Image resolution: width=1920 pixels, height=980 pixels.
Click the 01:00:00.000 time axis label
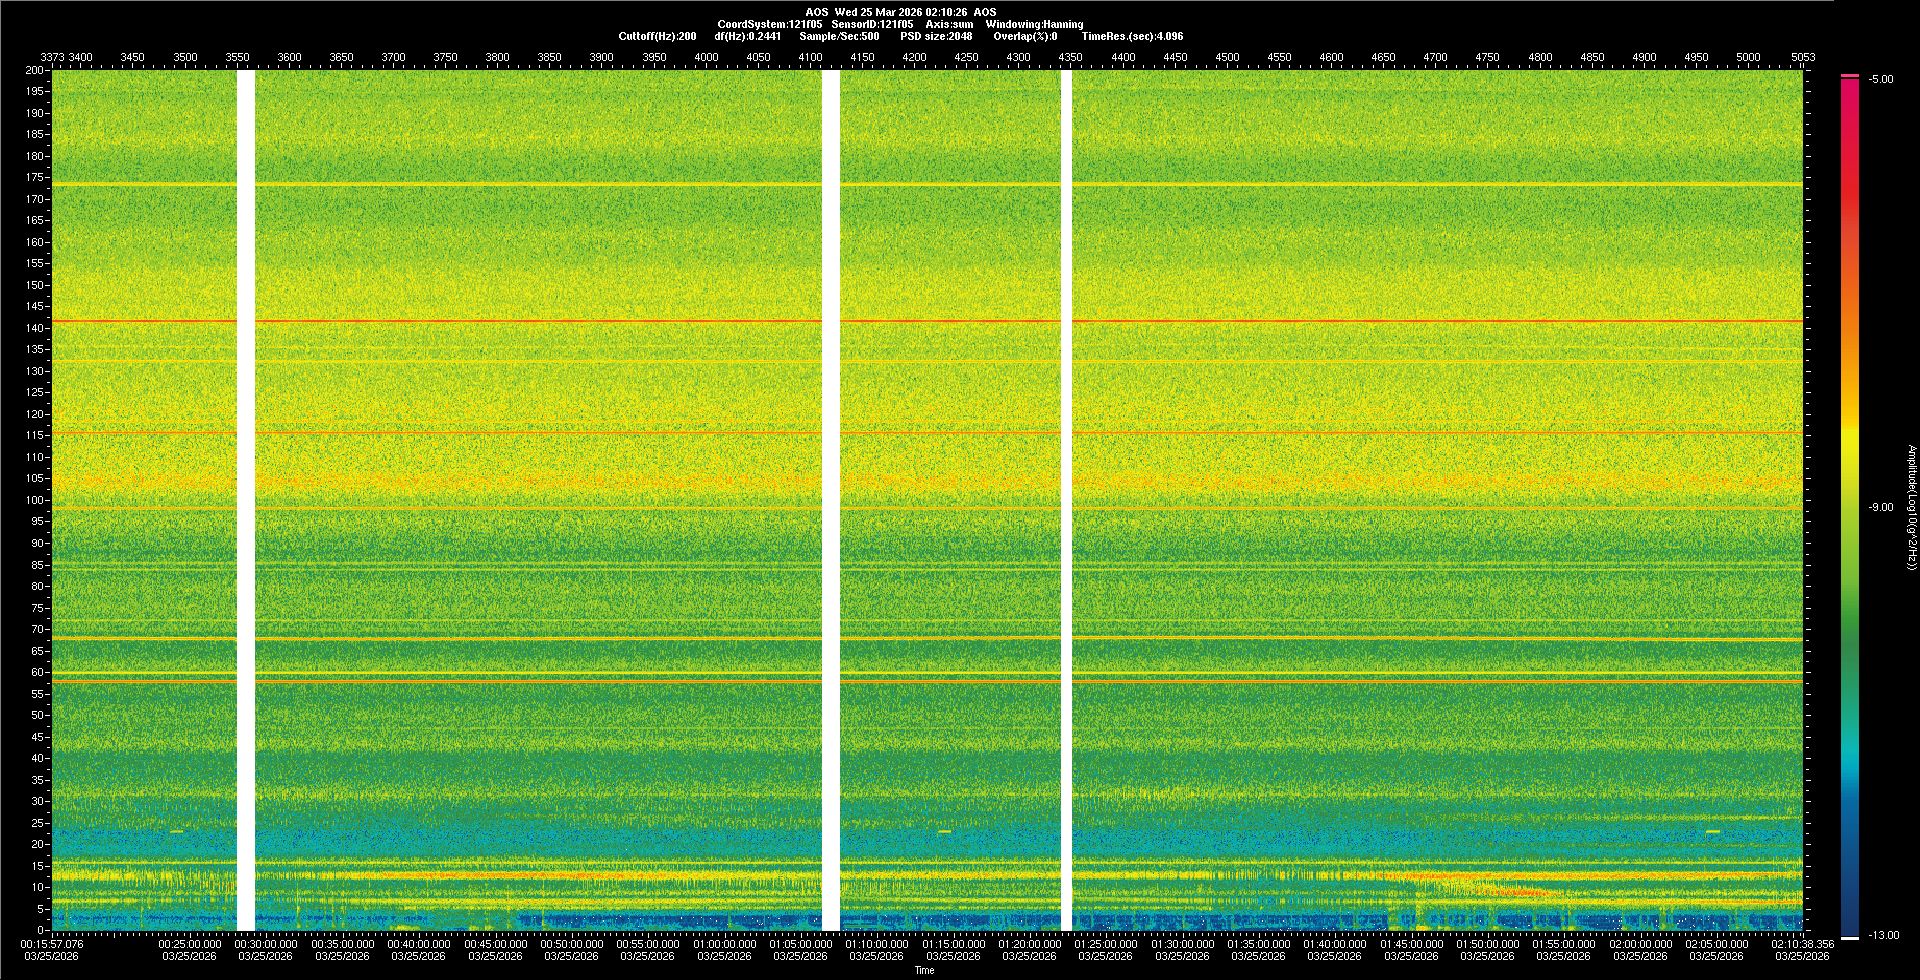point(724,944)
